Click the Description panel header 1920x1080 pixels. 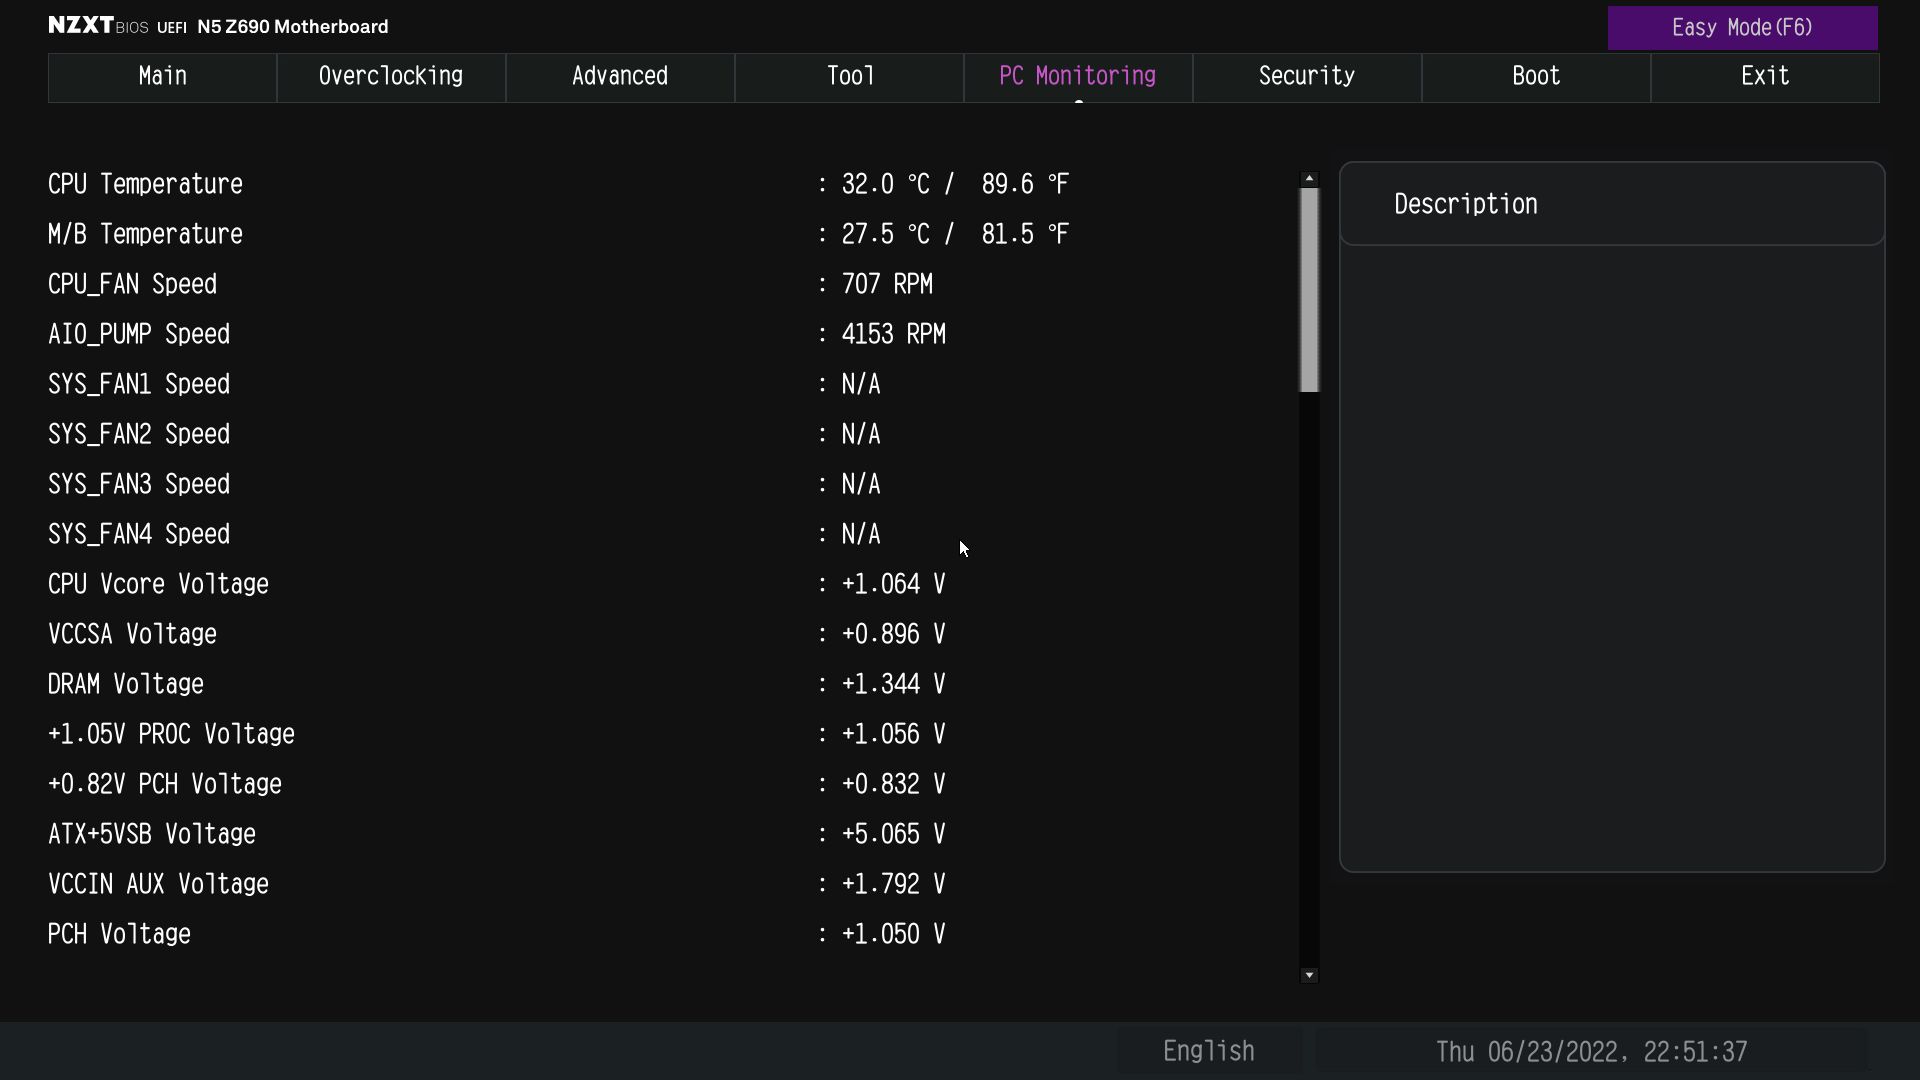[x=1466, y=205]
